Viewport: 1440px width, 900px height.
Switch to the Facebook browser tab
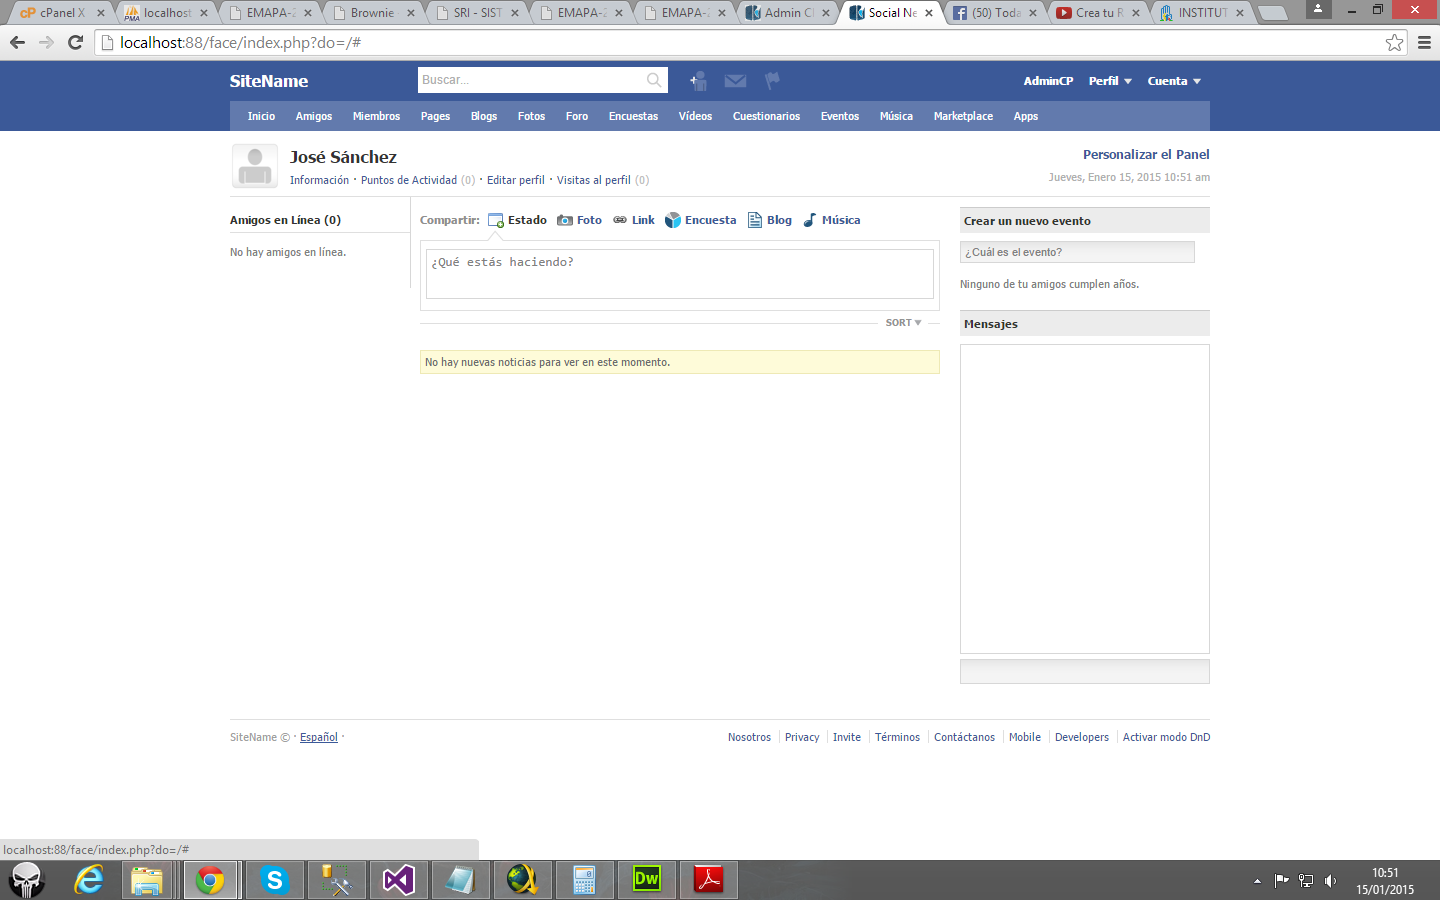pyautogui.click(x=995, y=13)
